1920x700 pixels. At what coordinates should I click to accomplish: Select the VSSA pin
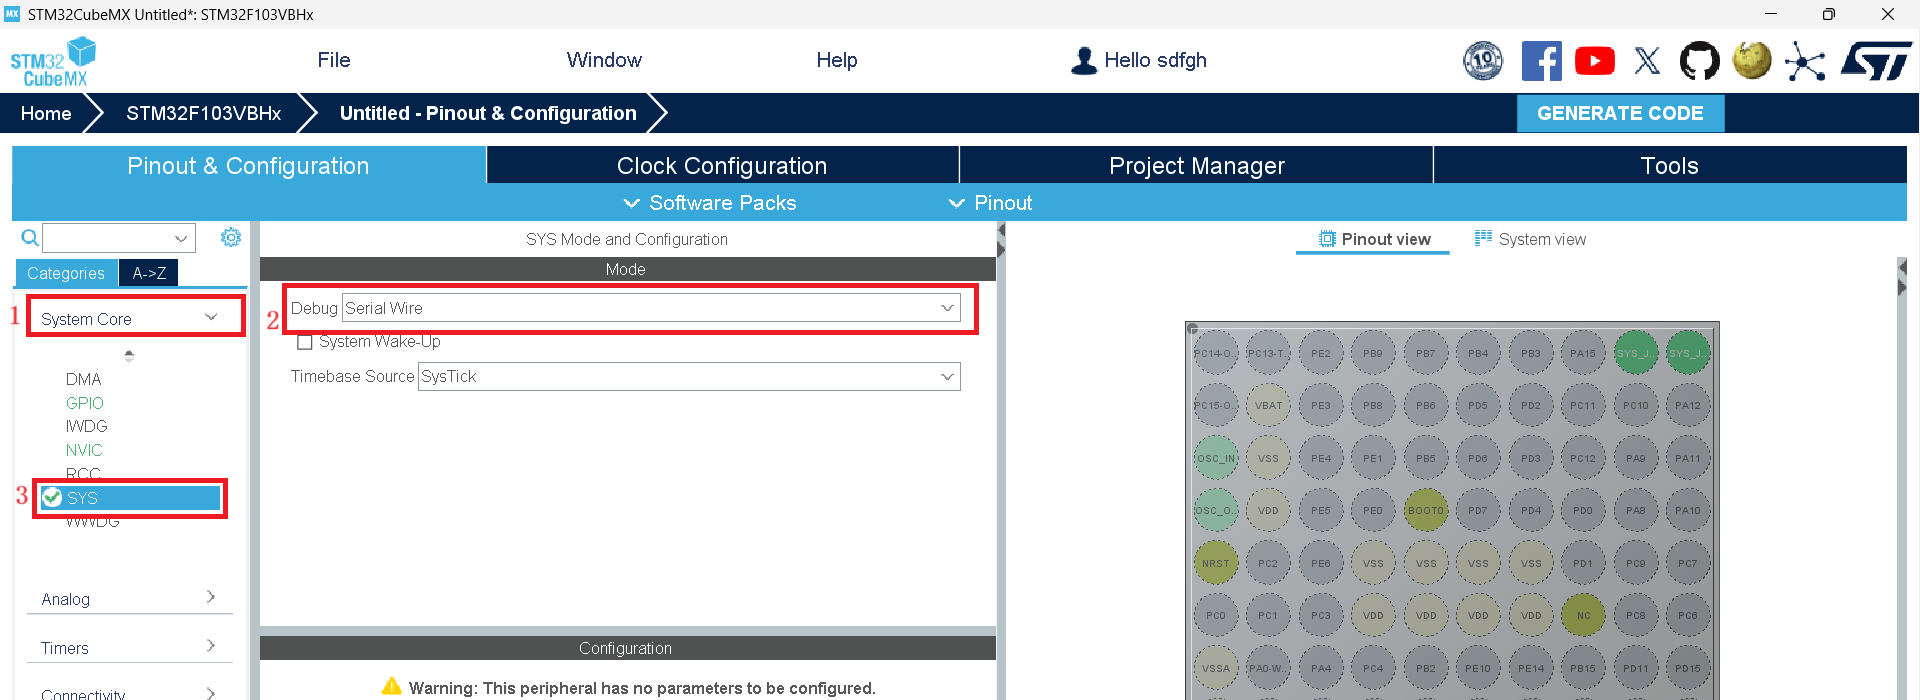pos(1215,668)
